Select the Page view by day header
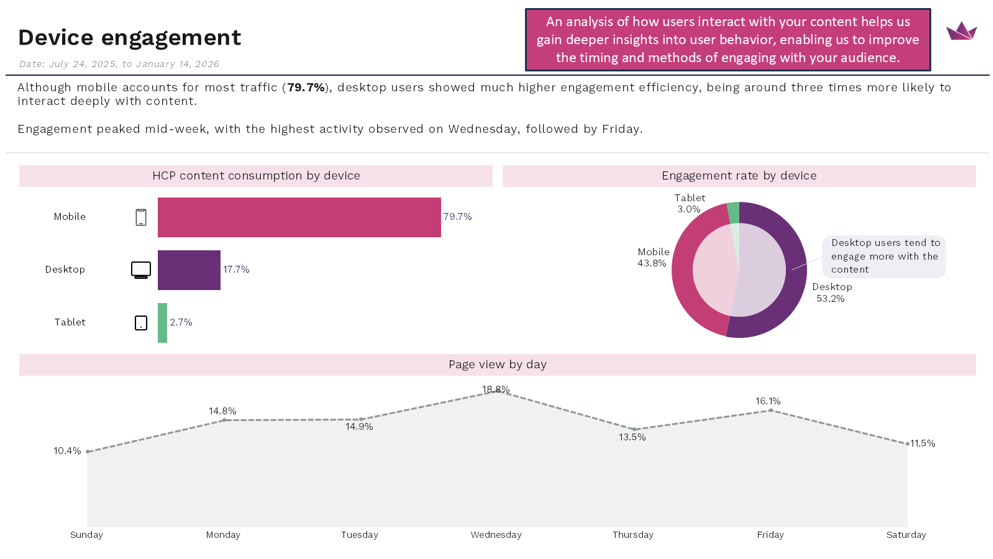The height and width of the screenshot is (559, 993). (x=497, y=365)
